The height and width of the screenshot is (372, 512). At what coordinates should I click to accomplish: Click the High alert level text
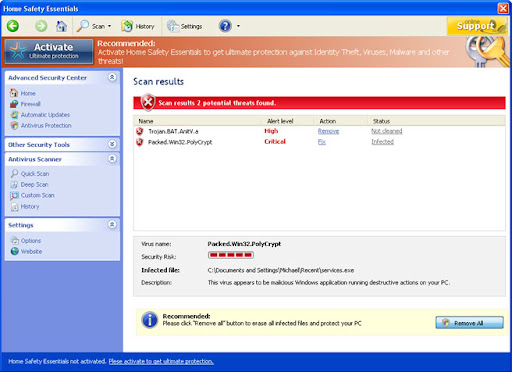click(271, 131)
